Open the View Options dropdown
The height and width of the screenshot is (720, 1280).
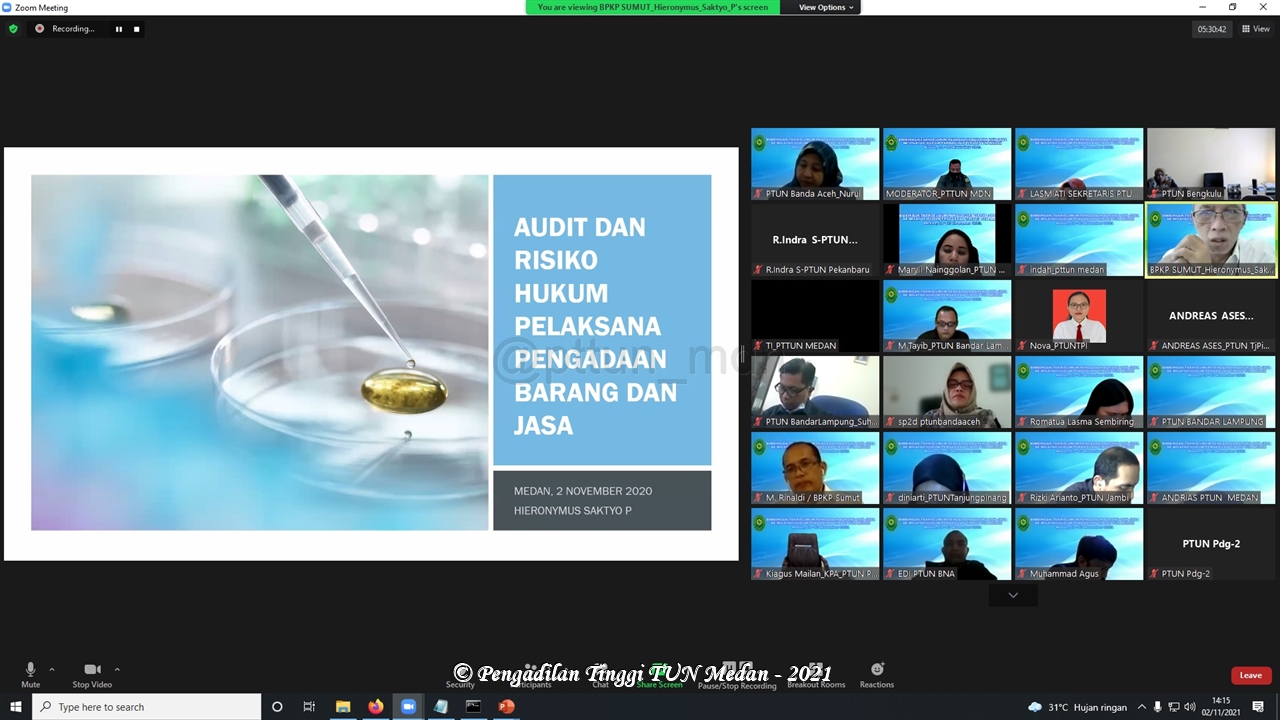pyautogui.click(x=826, y=7)
